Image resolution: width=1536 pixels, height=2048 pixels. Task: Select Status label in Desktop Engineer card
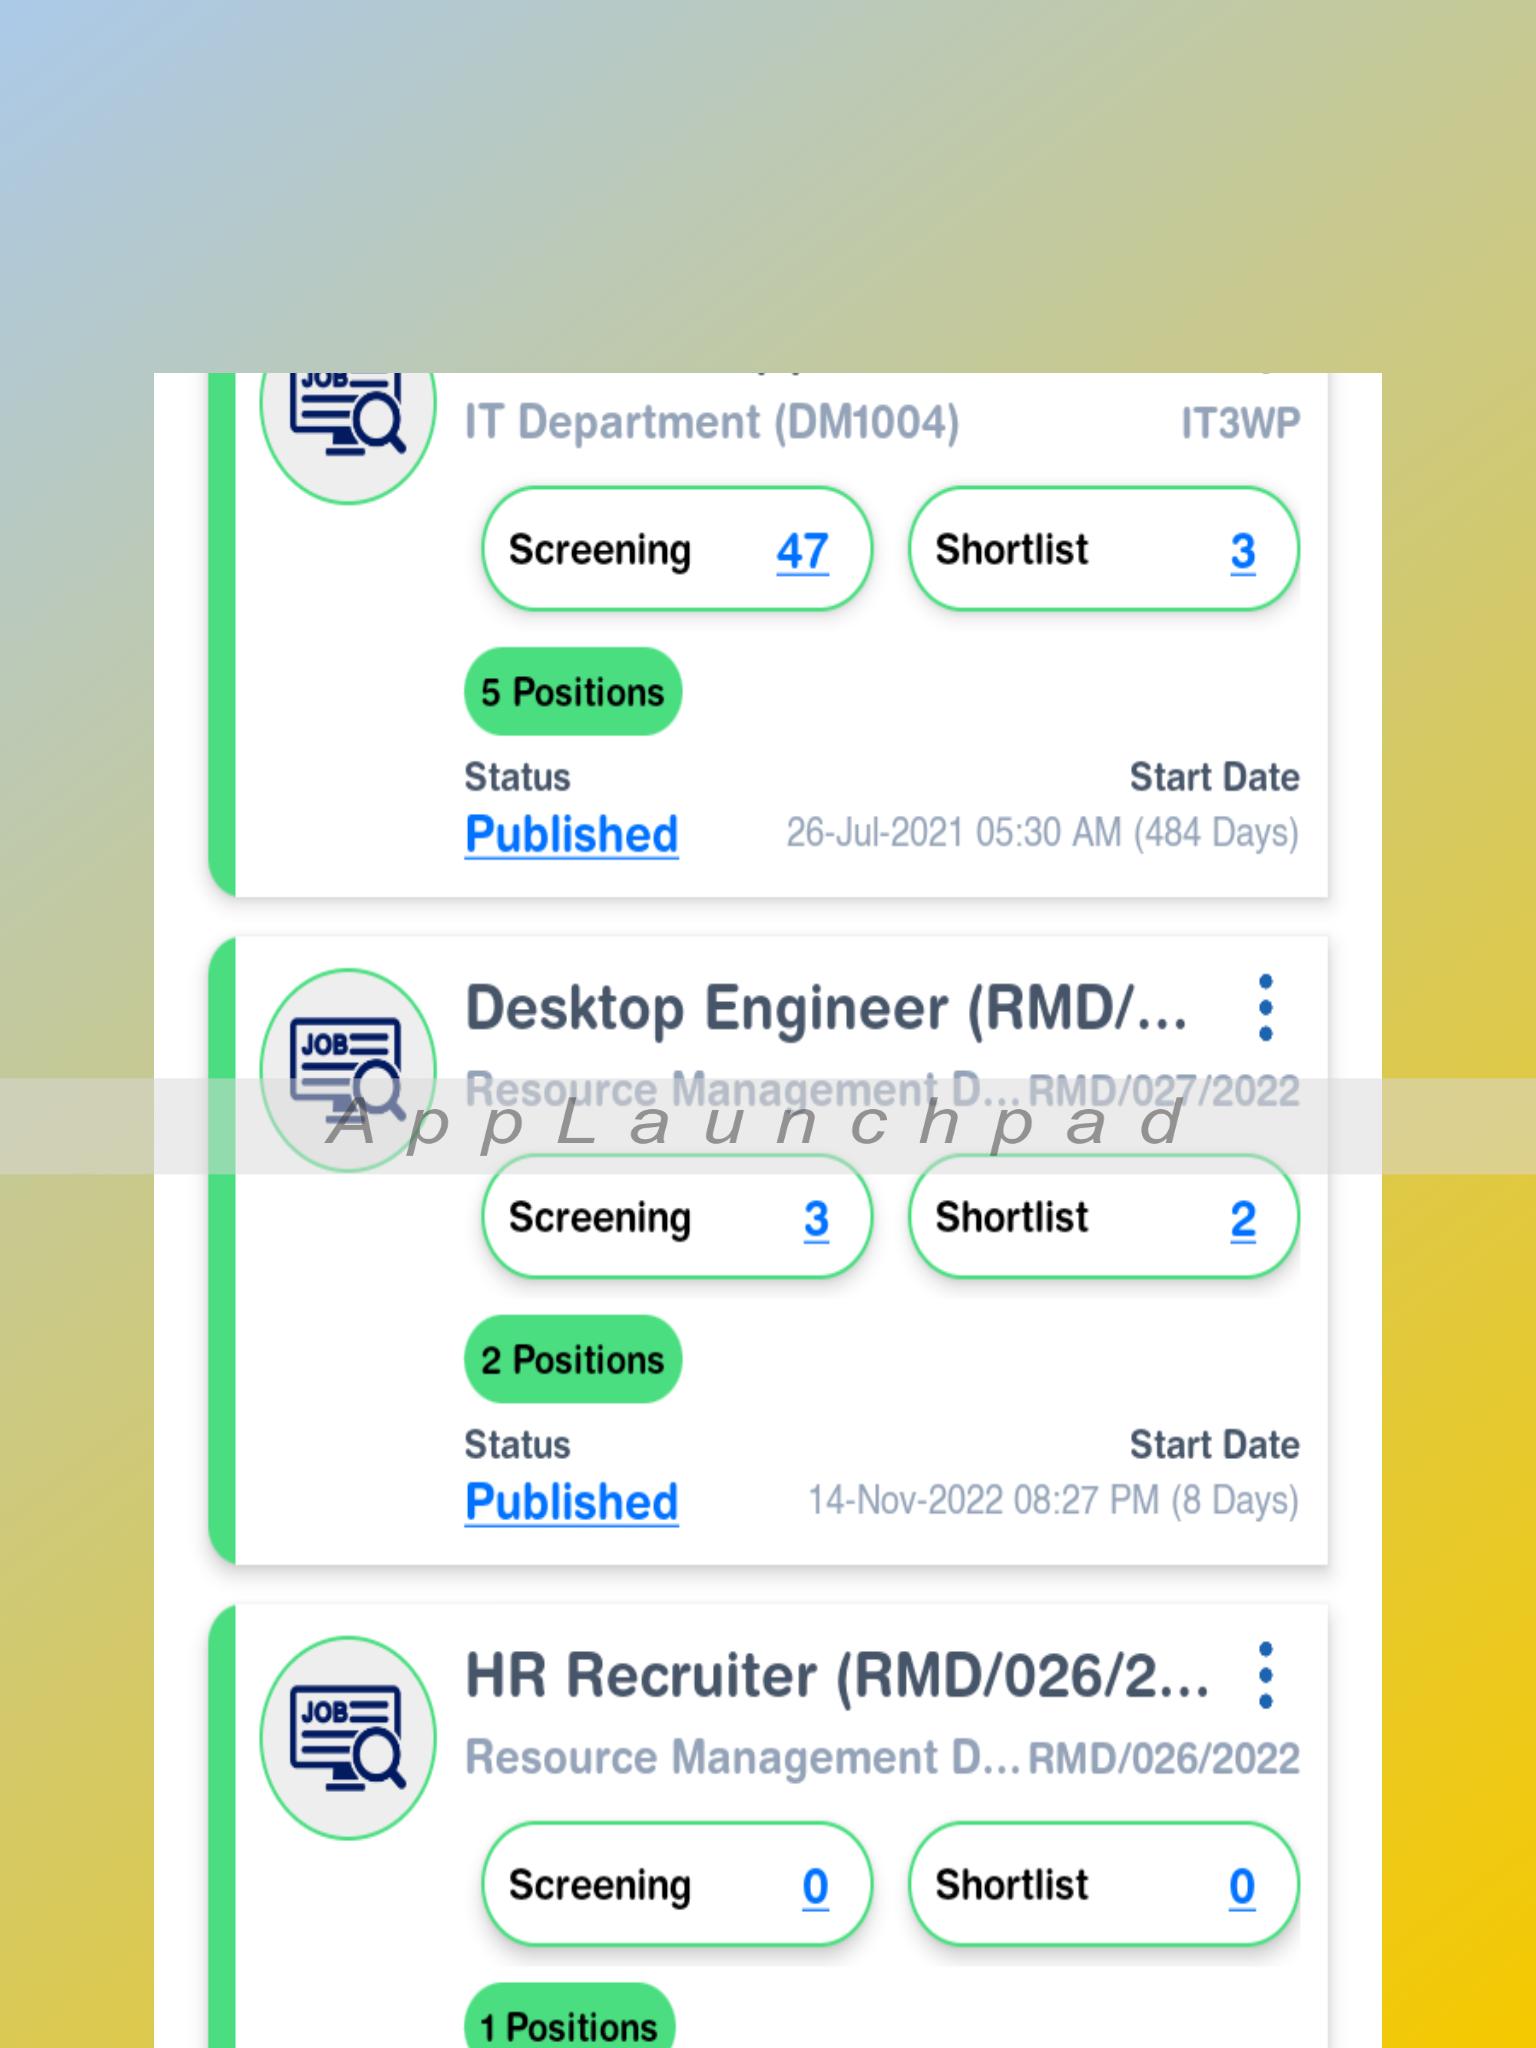(x=517, y=1445)
